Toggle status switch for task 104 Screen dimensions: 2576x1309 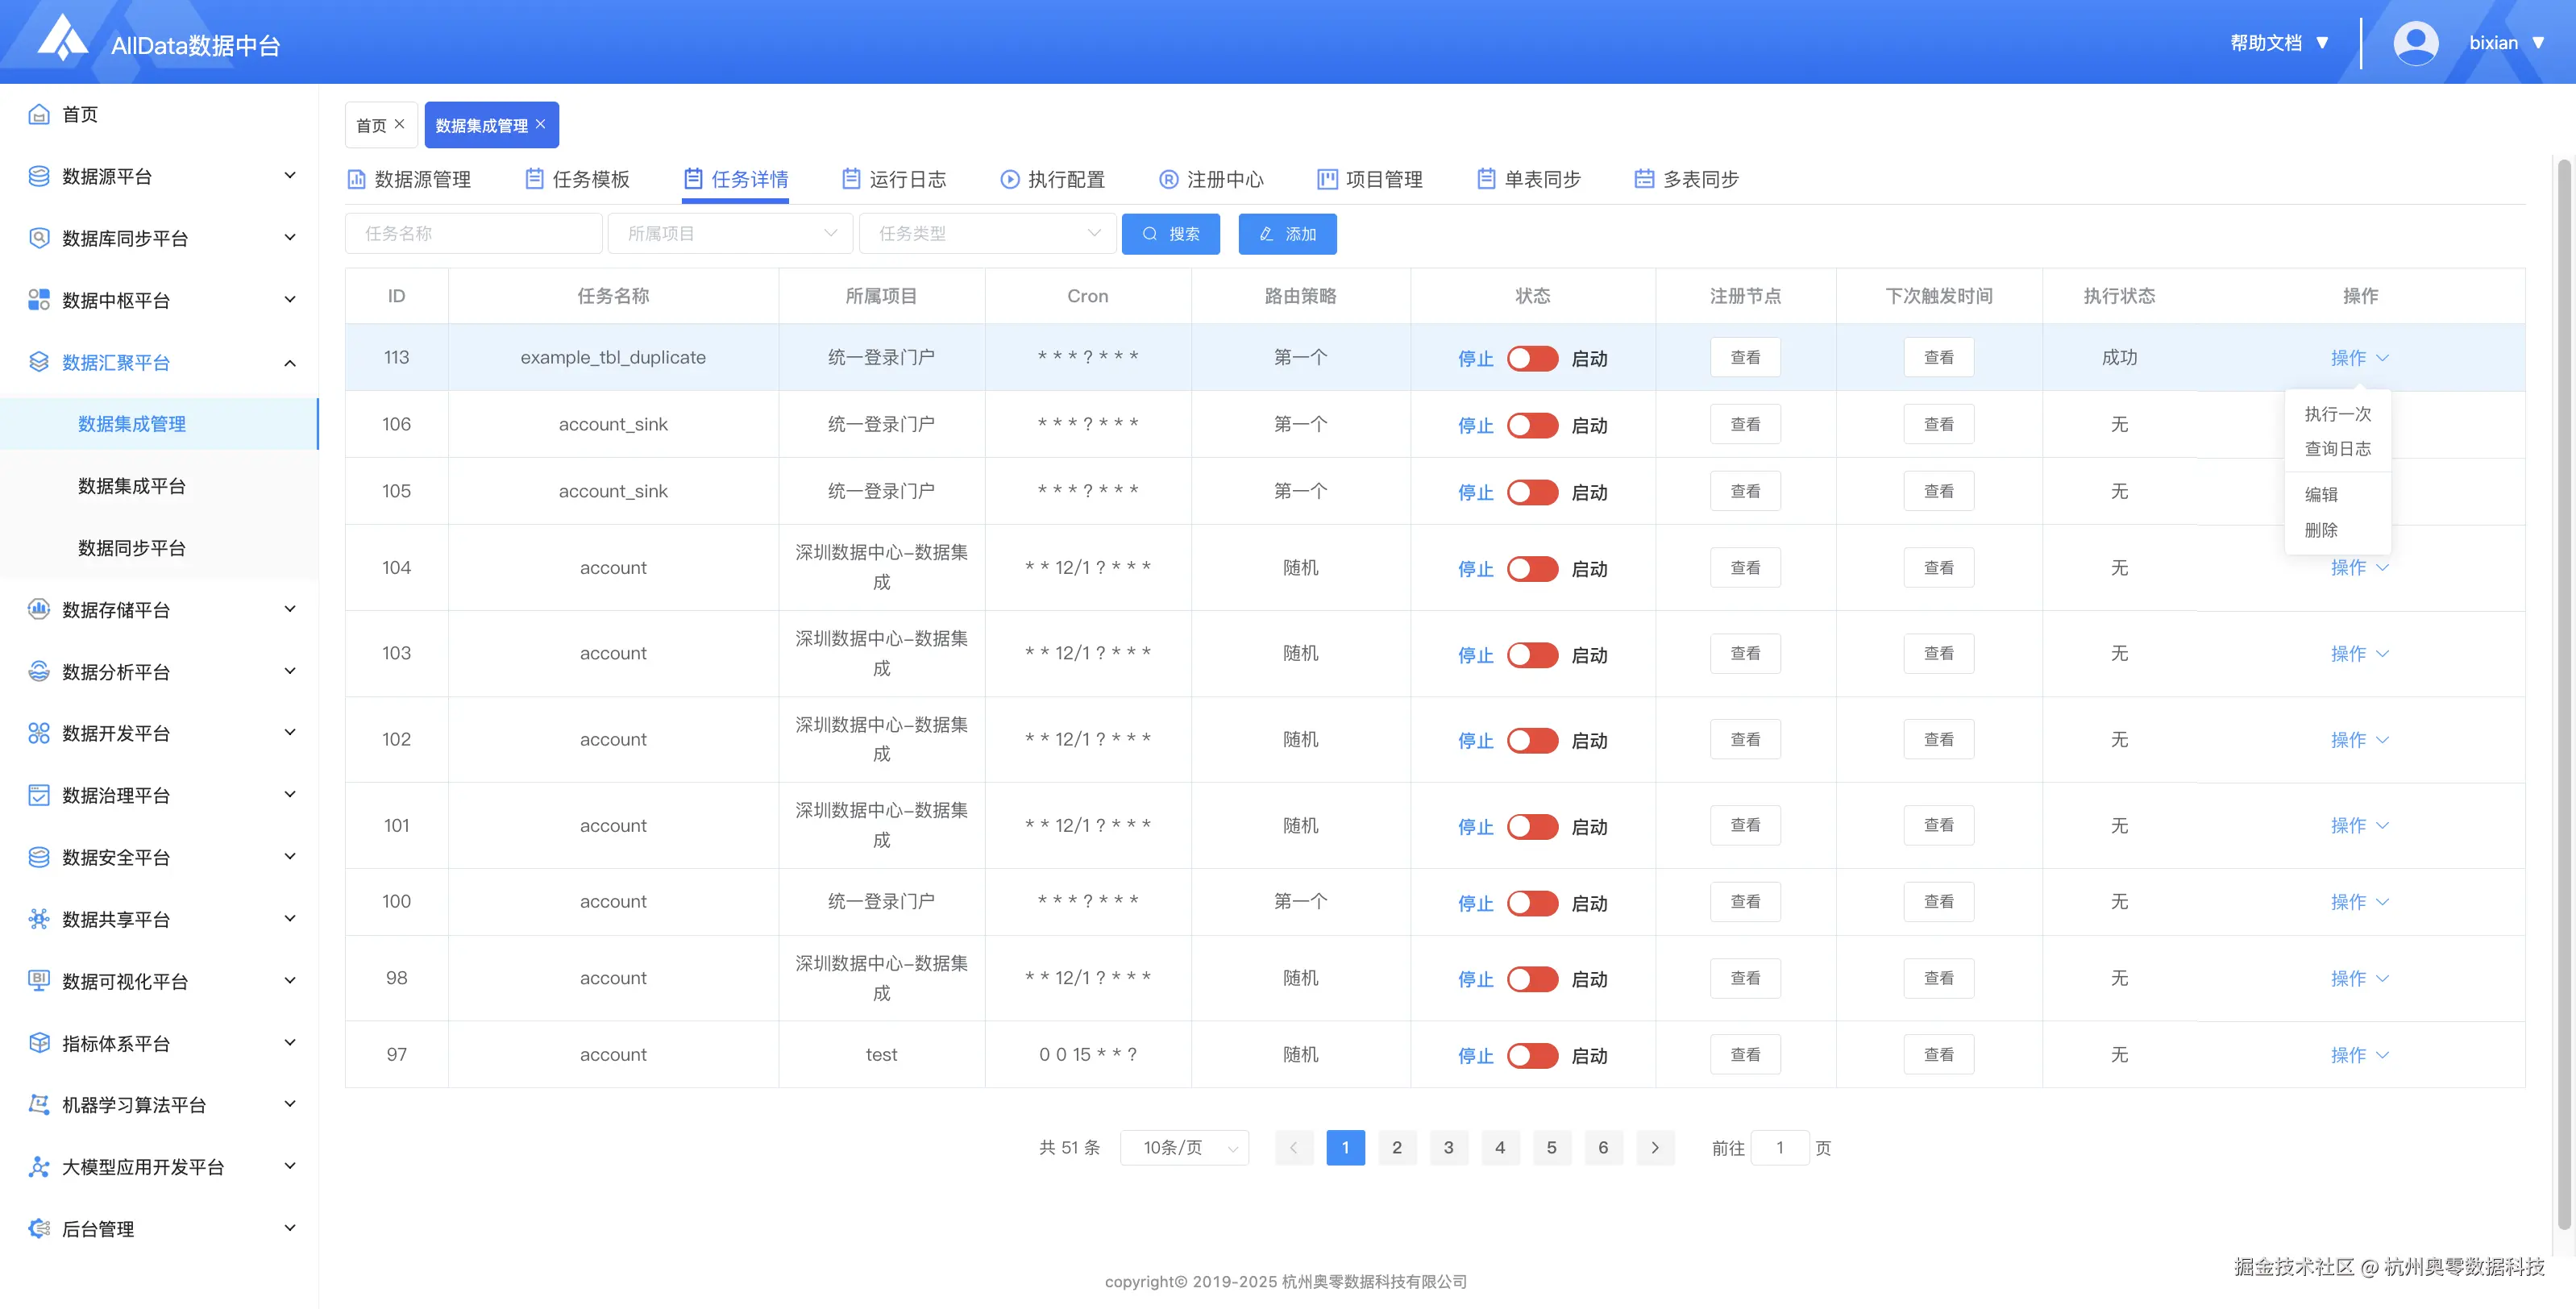[x=1532, y=568]
